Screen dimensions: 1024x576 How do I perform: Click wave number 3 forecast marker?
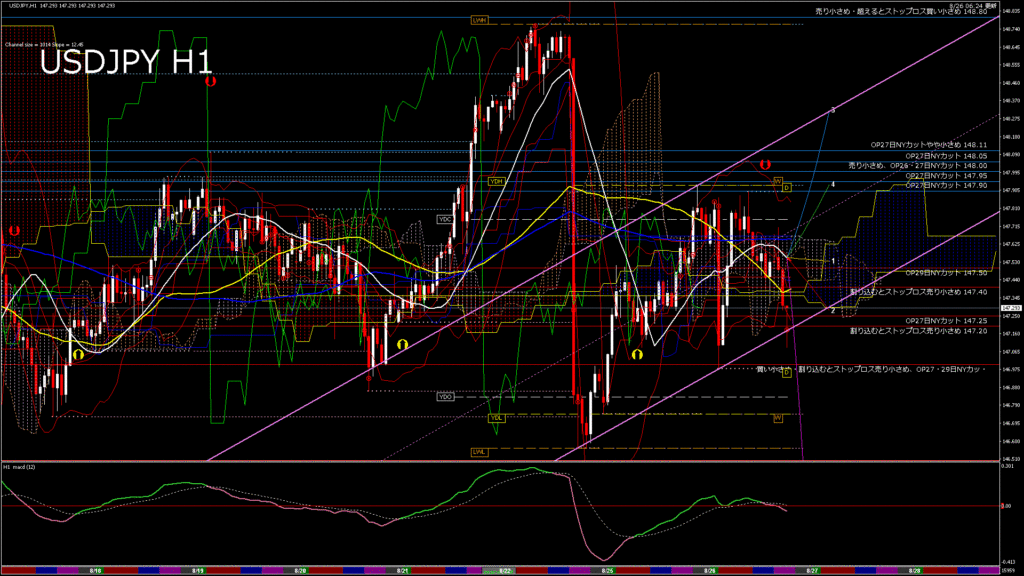tap(833, 109)
